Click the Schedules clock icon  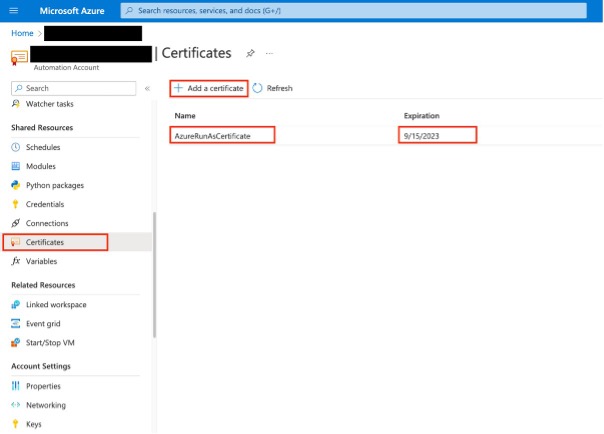pos(15,147)
